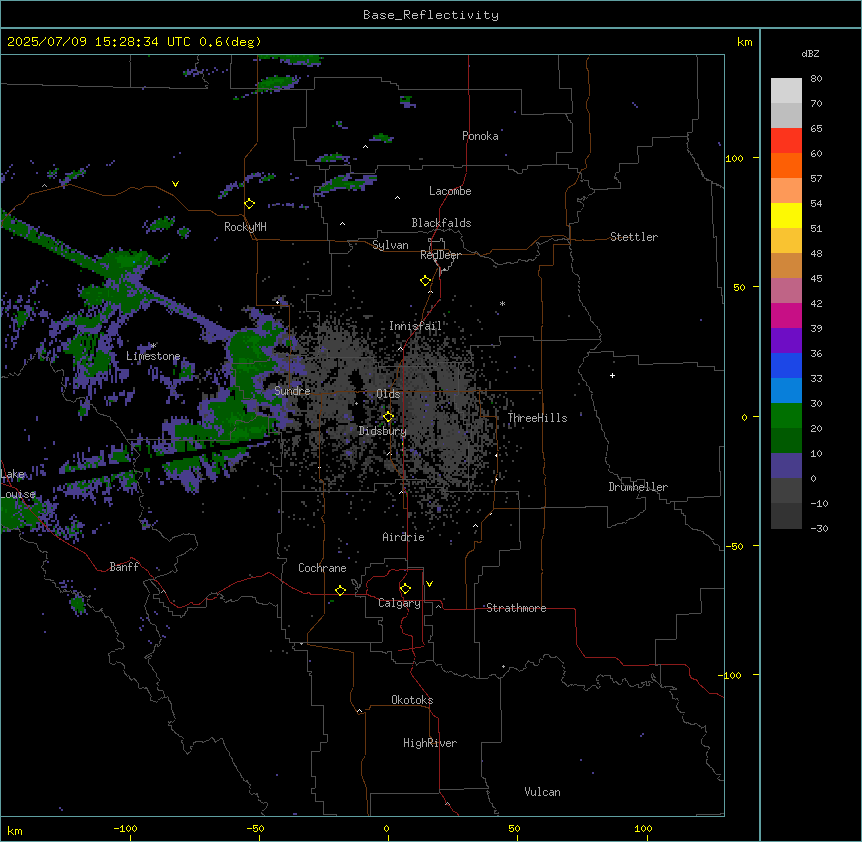Click the 80 value on dBZ legend
Screen dimensions: 862x842
[816, 79]
